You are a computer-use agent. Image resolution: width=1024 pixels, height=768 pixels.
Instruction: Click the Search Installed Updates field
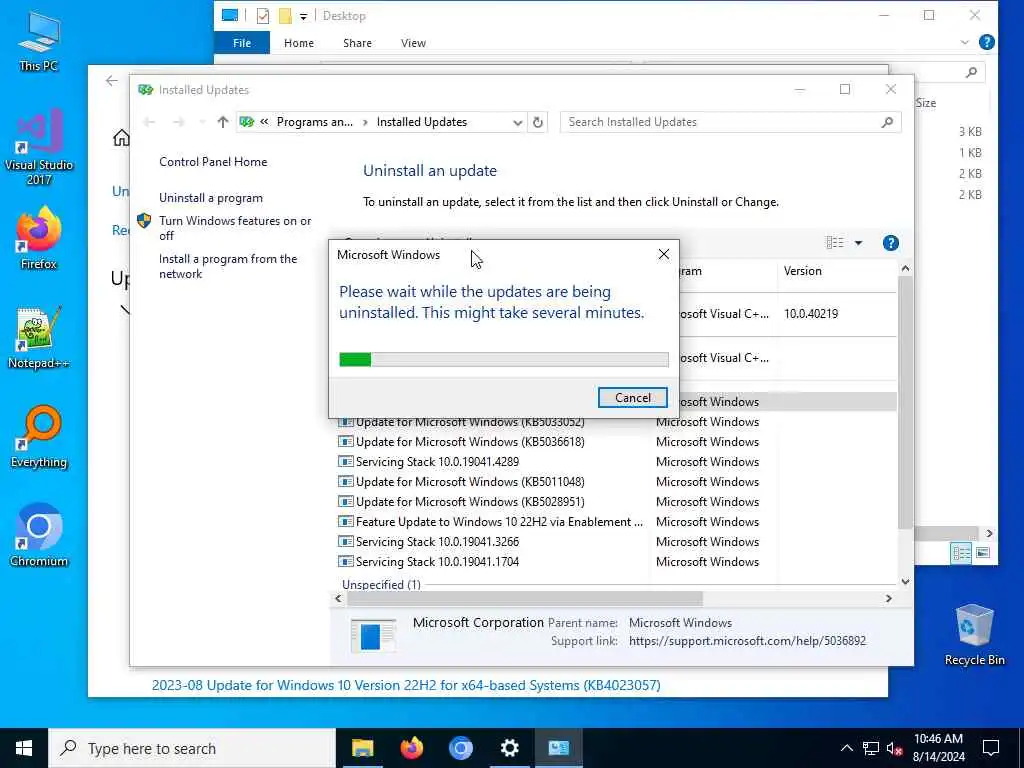pyautogui.click(x=730, y=122)
